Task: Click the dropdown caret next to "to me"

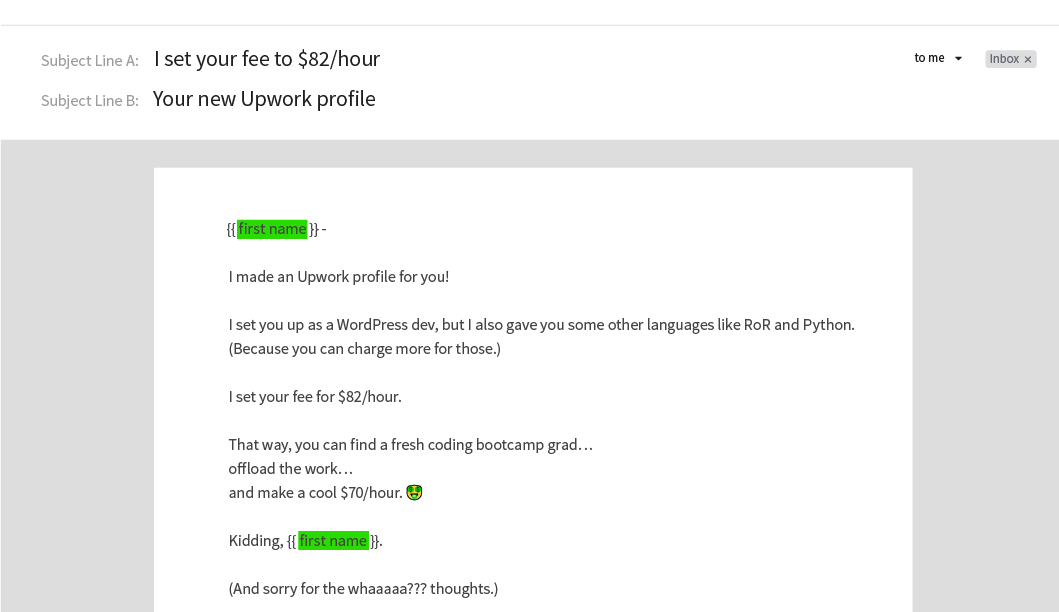Action: tap(958, 59)
